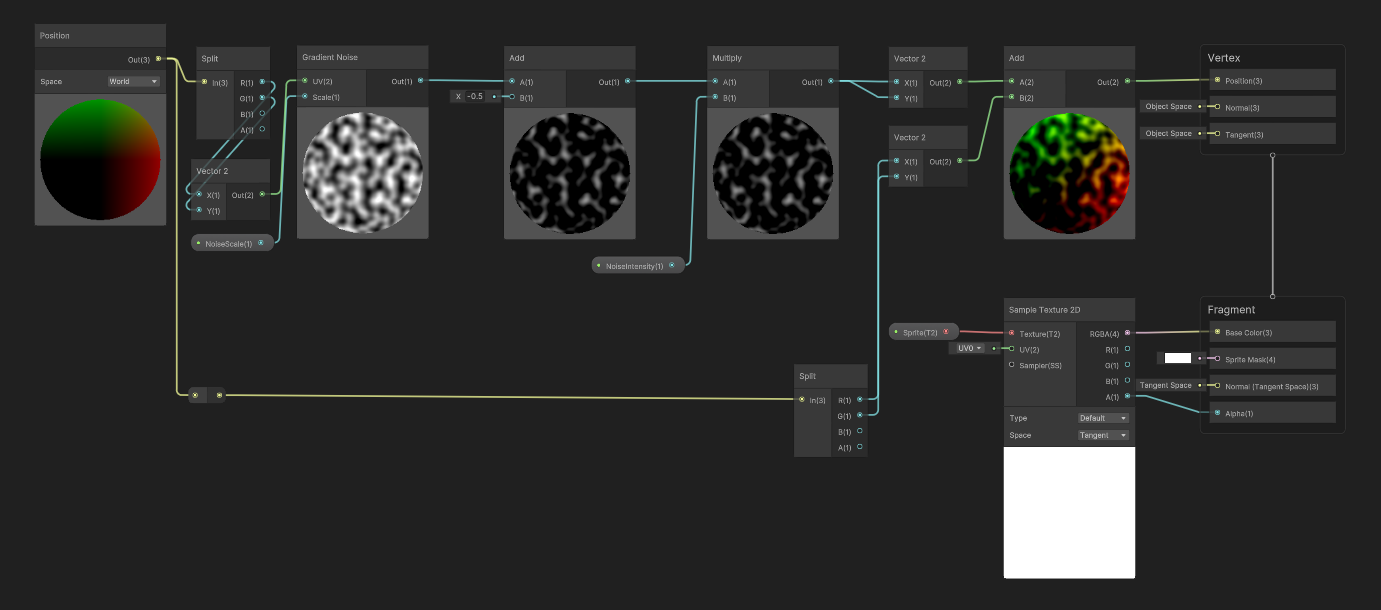The height and width of the screenshot is (610, 1381).
Task: Click the Tangent Space default label
Action: [1166, 385]
